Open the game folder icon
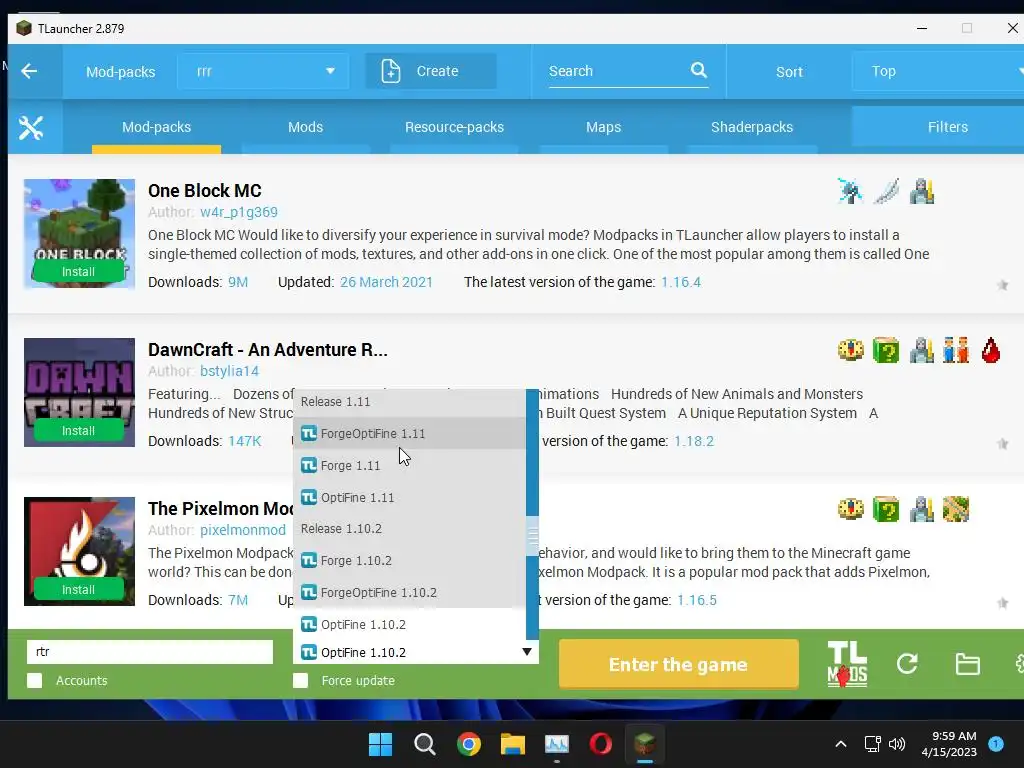This screenshot has width=1024, height=768. [x=967, y=664]
